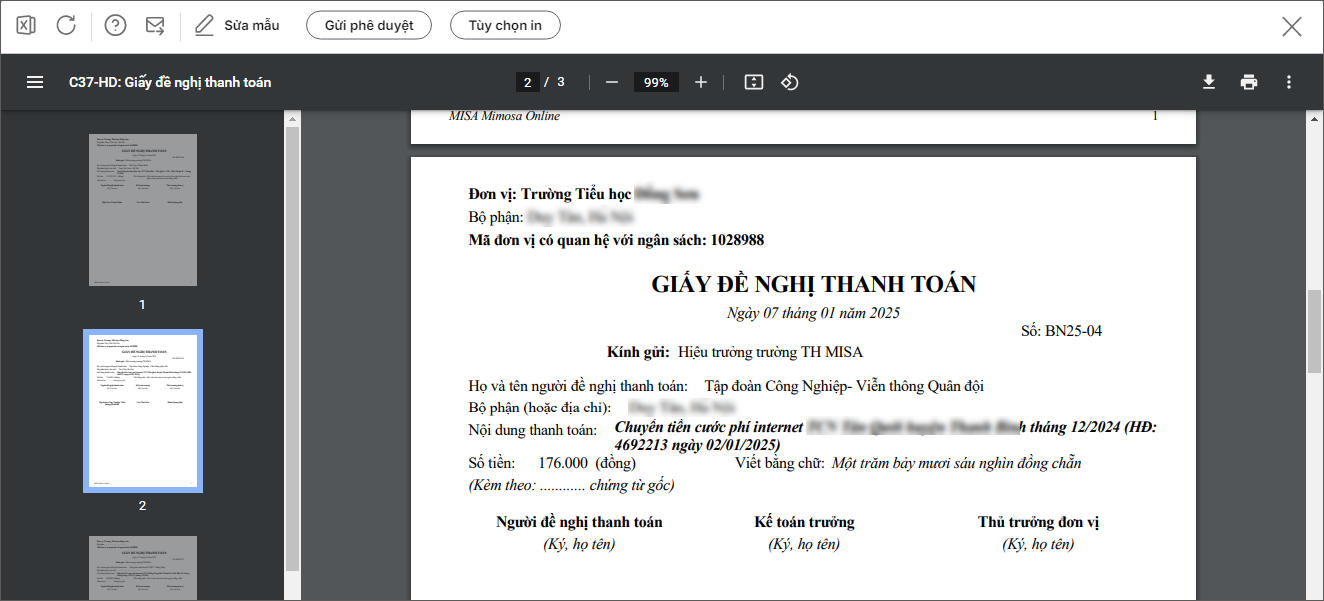Image resolution: width=1324 pixels, height=601 pixels.
Task: Rotate the document counterclockwise
Action: (x=789, y=82)
